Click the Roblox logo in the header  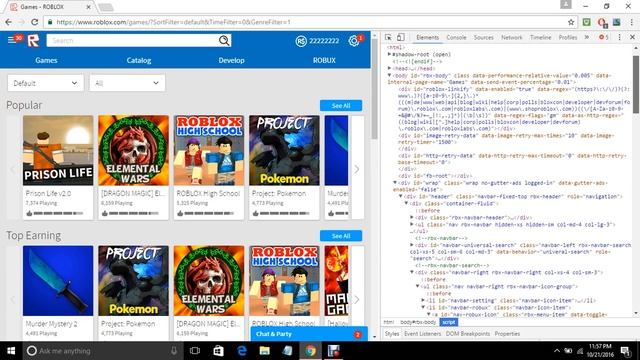[x=33, y=40]
